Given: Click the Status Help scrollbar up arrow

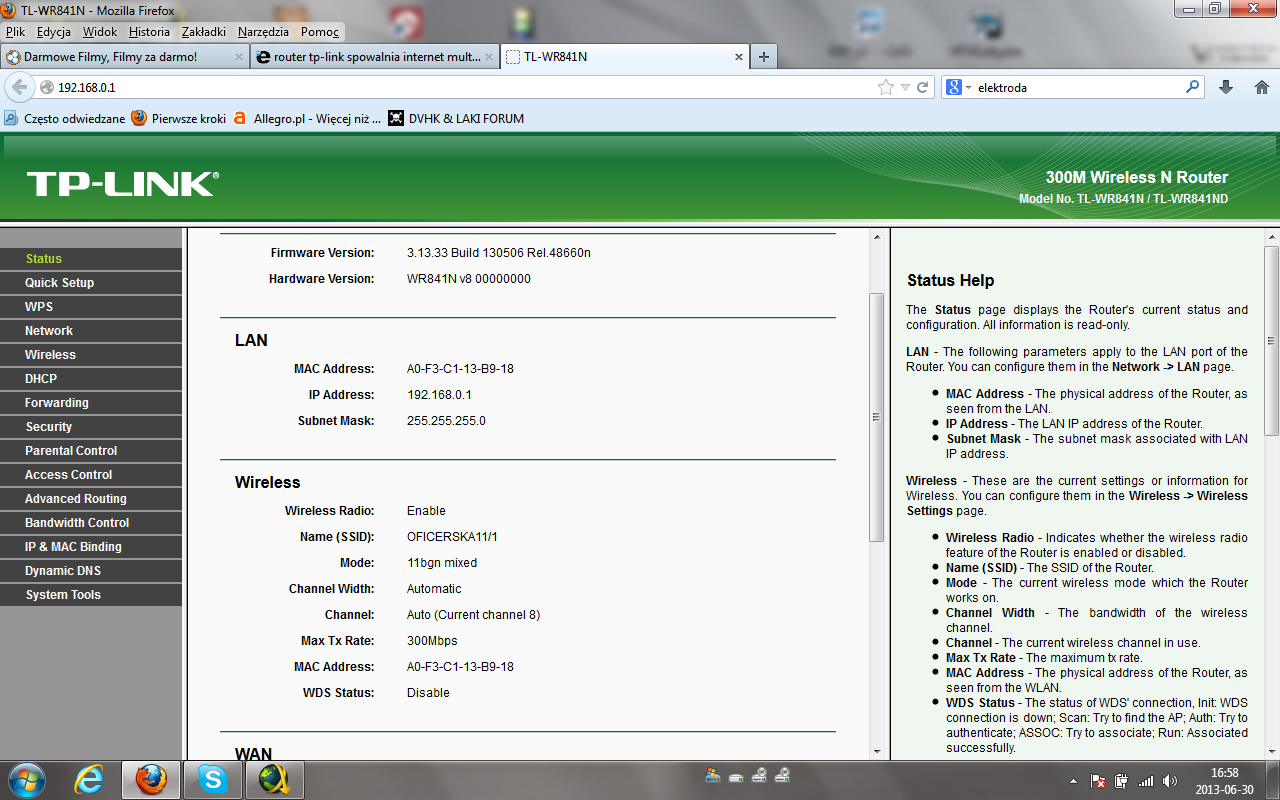Looking at the screenshot, I should [x=1271, y=237].
